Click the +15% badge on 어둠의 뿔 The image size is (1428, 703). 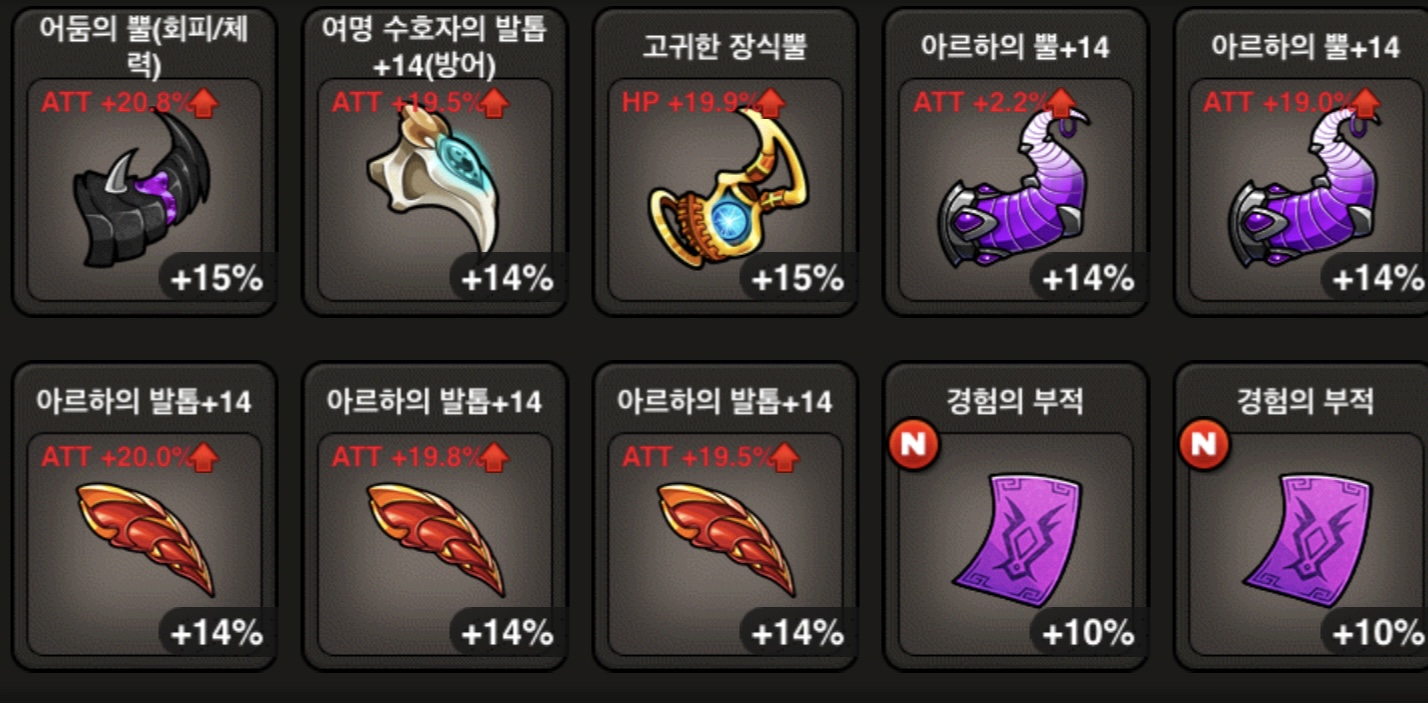pyautogui.click(x=217, y=279)
